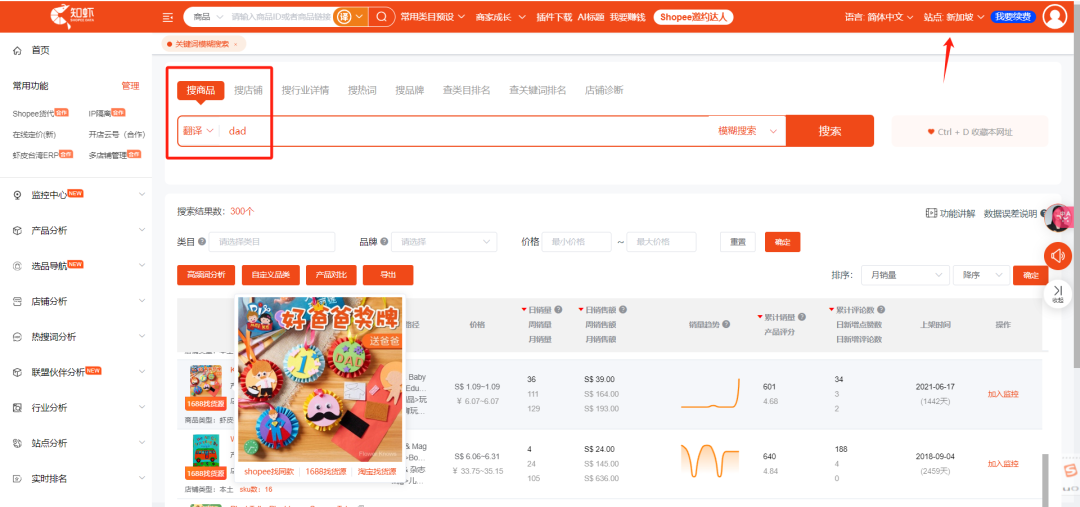Click the 热搜词分析 sidebar icon
1080x507 pixels.
click(18, 337)
